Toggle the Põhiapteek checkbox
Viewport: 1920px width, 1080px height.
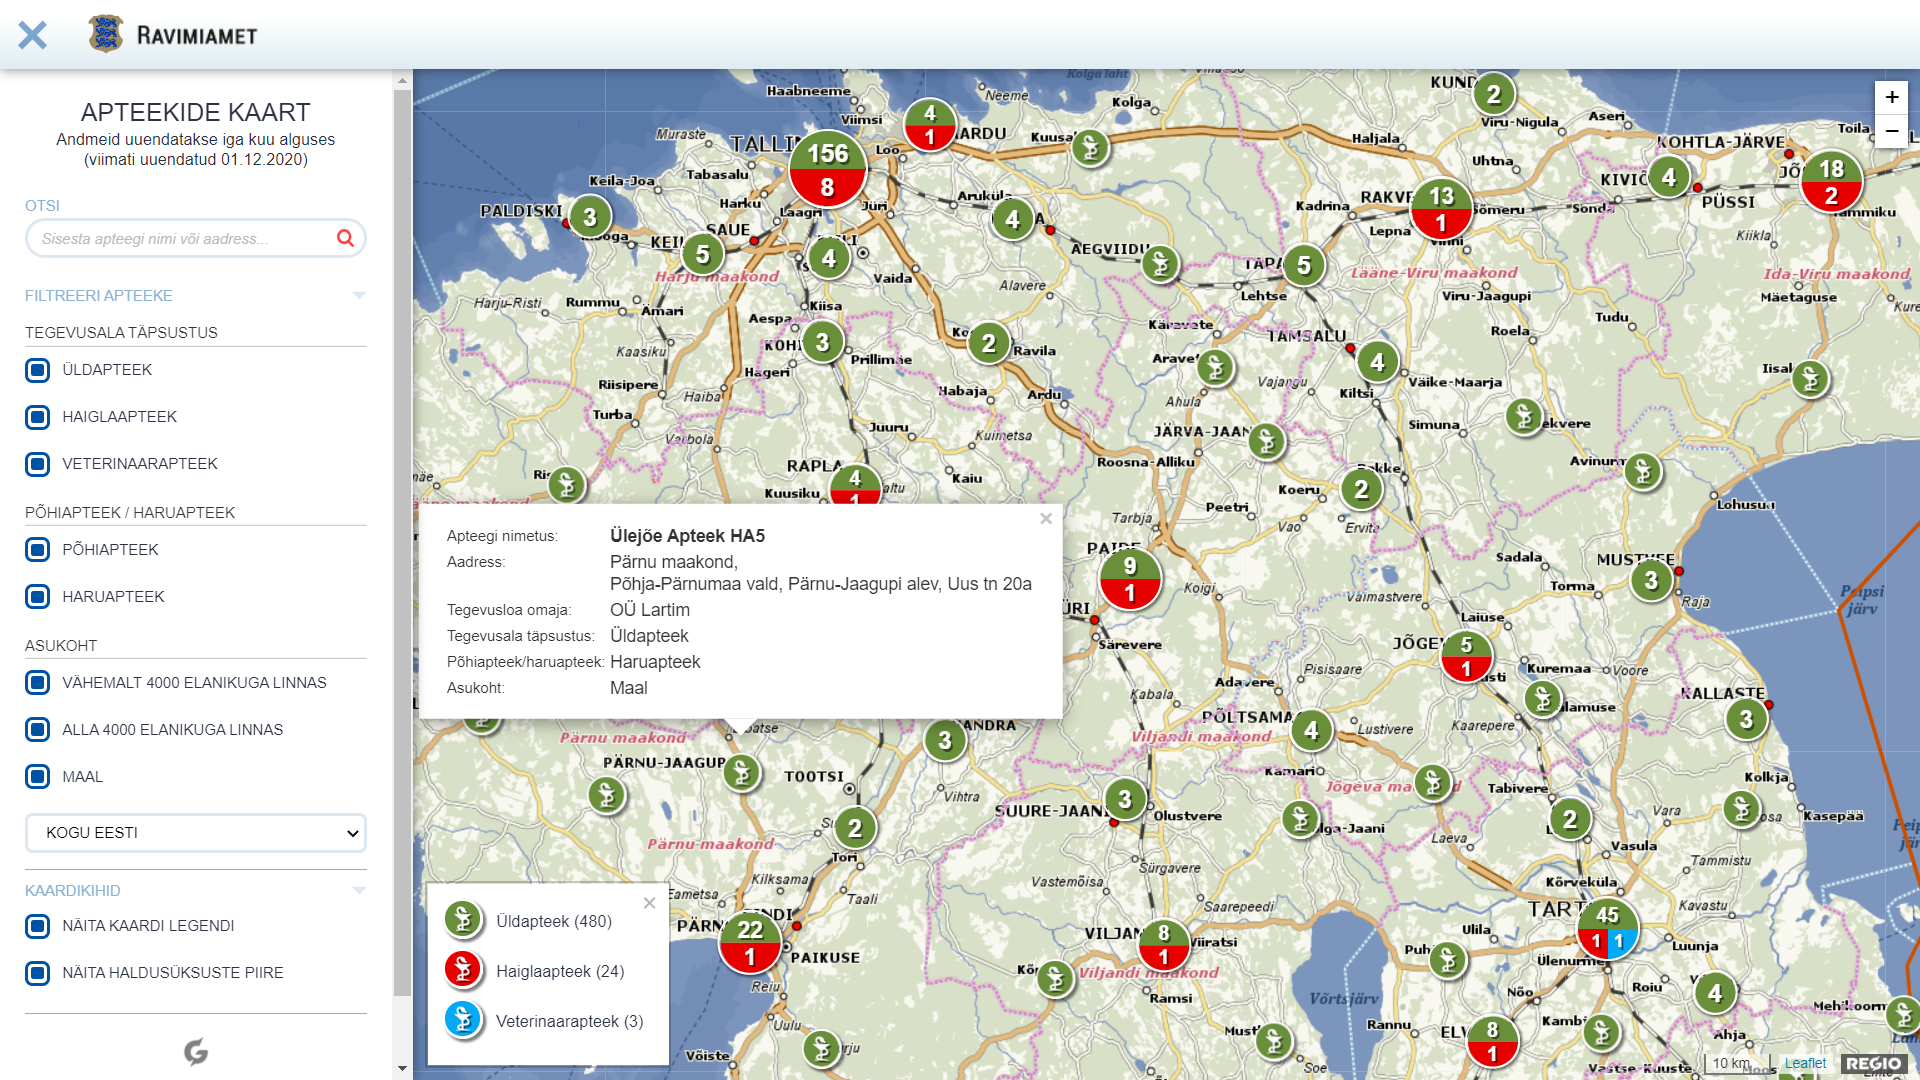(38, 550)
